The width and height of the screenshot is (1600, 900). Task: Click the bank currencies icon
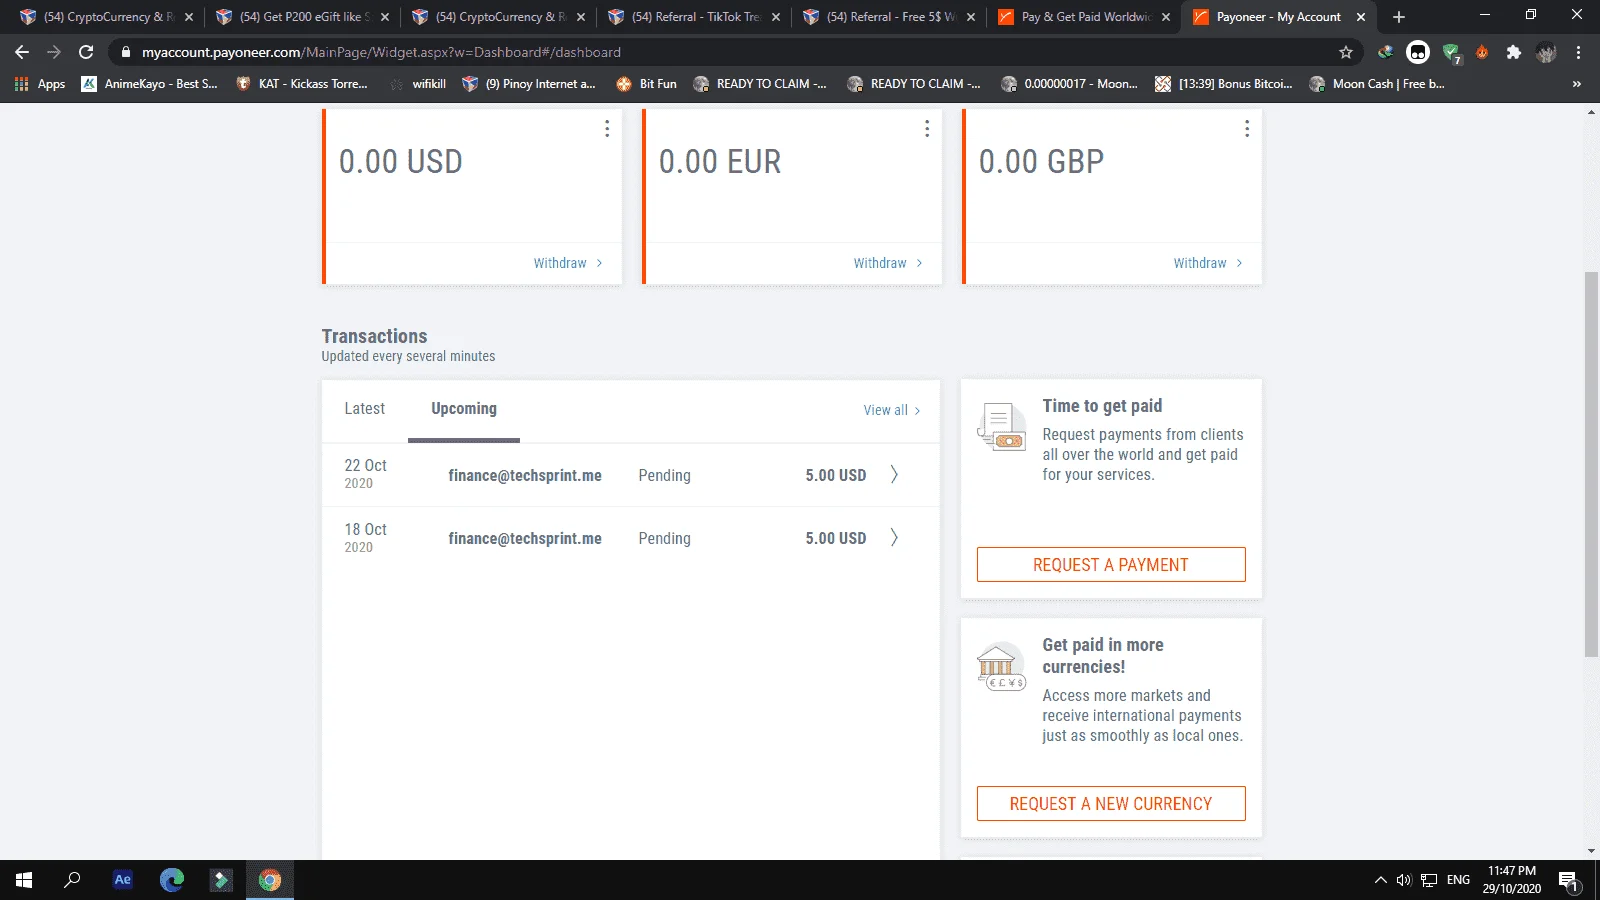[1001, 666]
